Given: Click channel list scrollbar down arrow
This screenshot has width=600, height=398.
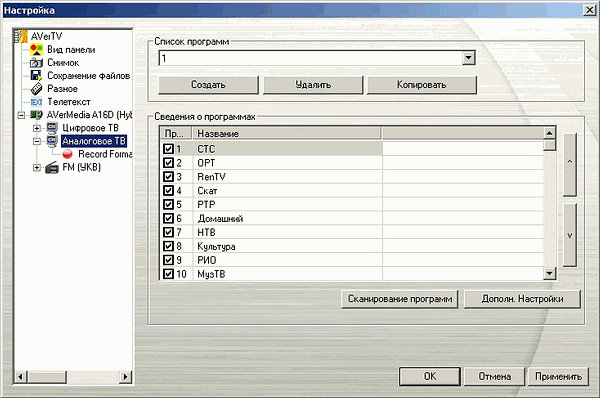Looking at the screenshot, I should (549, 273).
